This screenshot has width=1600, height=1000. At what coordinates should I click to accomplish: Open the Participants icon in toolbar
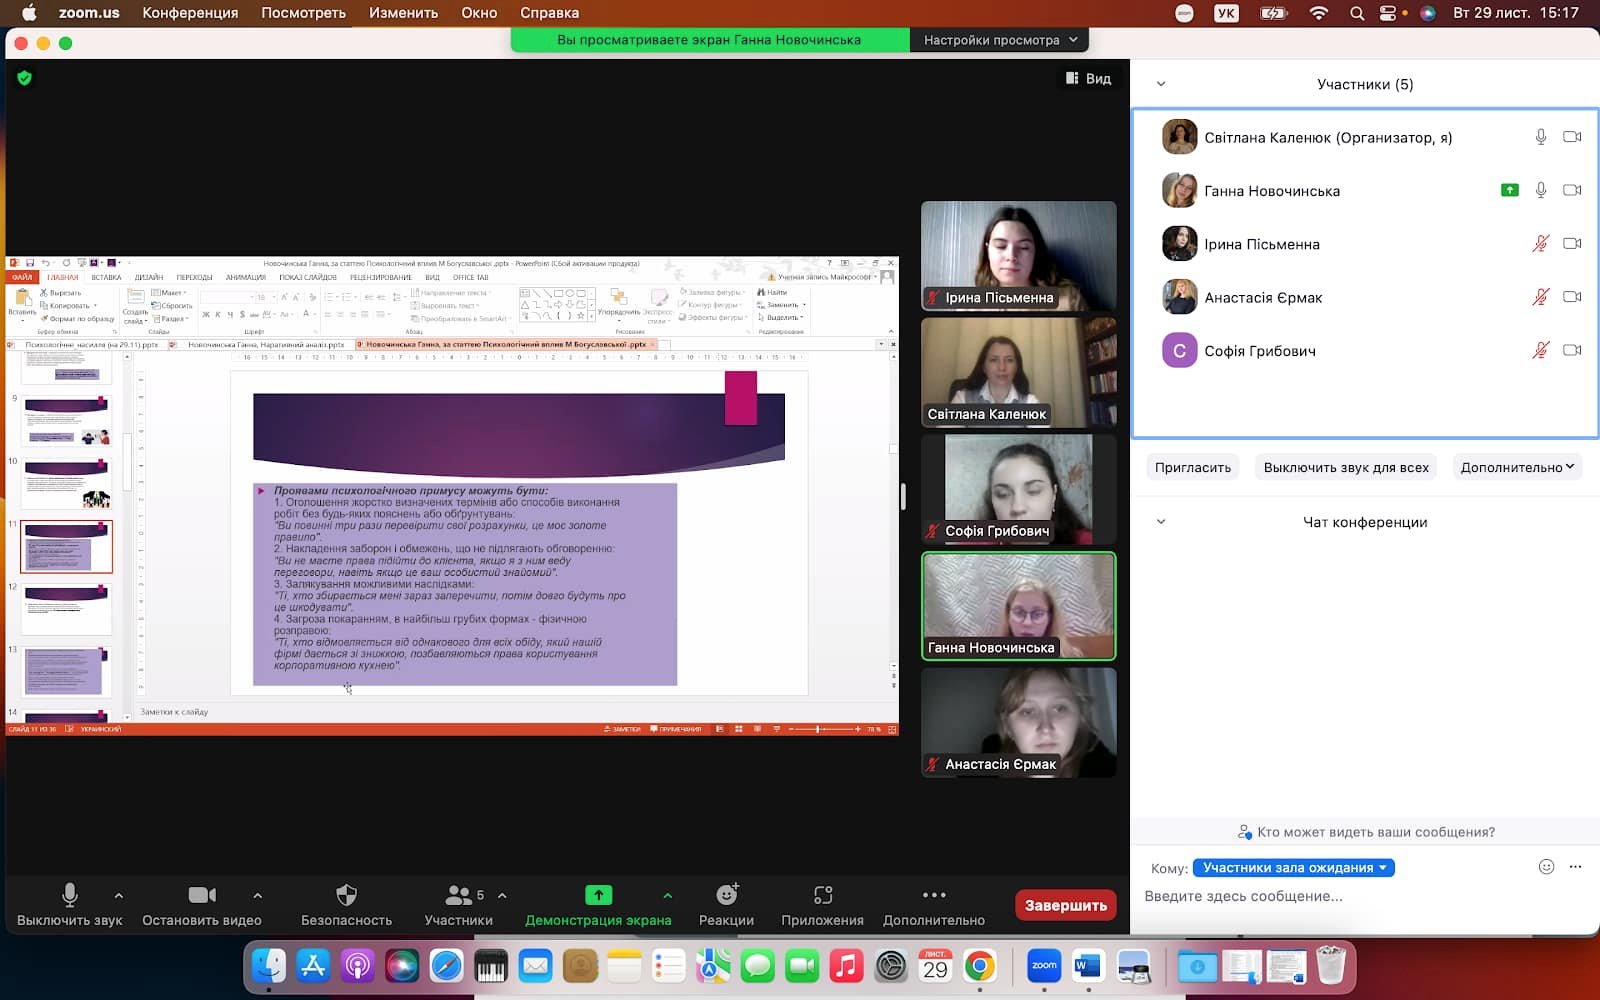459,895
